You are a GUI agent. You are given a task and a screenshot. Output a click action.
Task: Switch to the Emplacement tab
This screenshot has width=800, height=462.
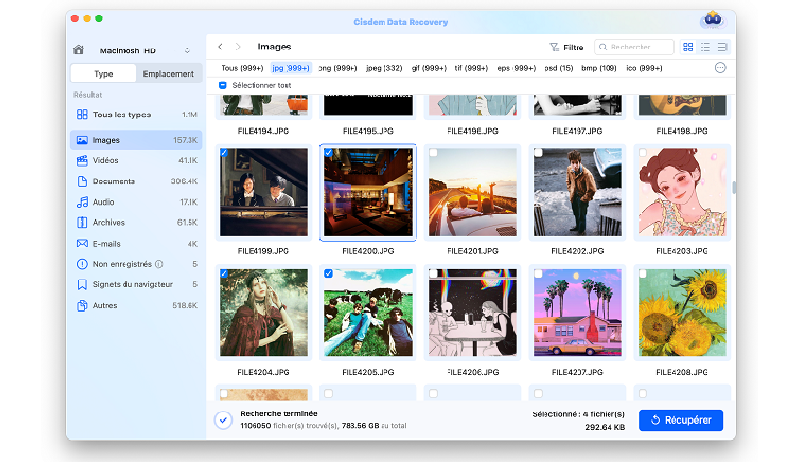click(x=168, y=74)
